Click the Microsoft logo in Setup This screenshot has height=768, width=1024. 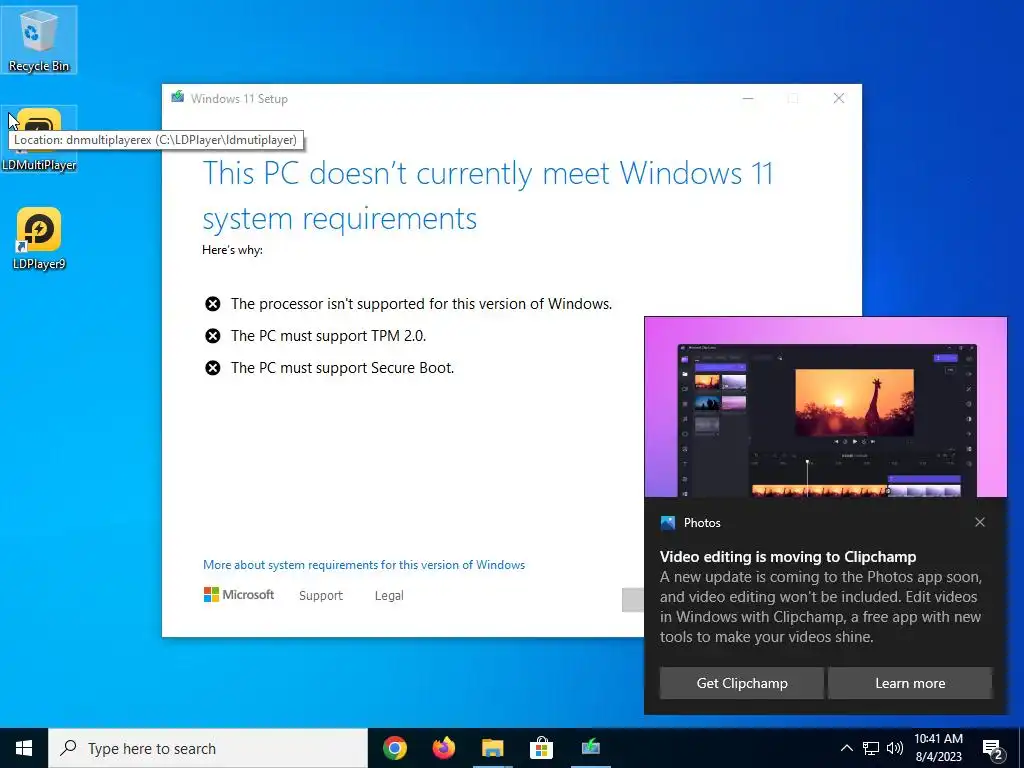pyautogui.click(x=238, y=595)
